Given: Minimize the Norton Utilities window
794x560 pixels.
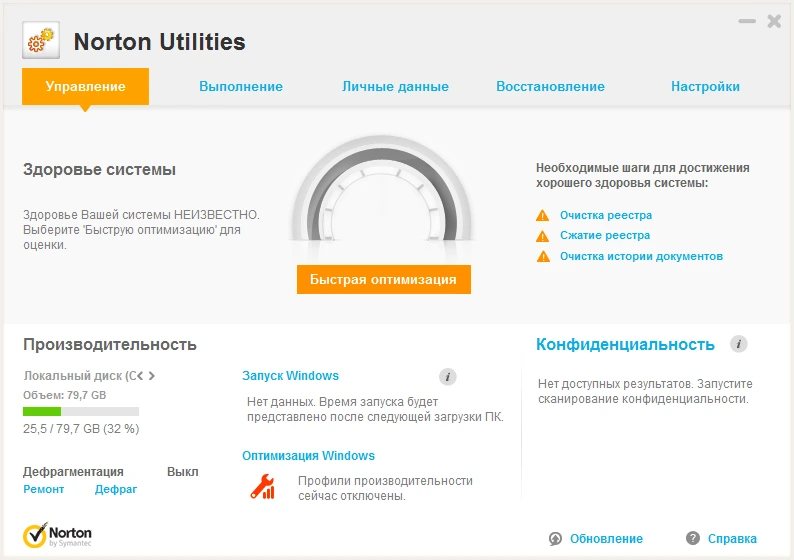Looking at the screenshot, I should 747,21.
